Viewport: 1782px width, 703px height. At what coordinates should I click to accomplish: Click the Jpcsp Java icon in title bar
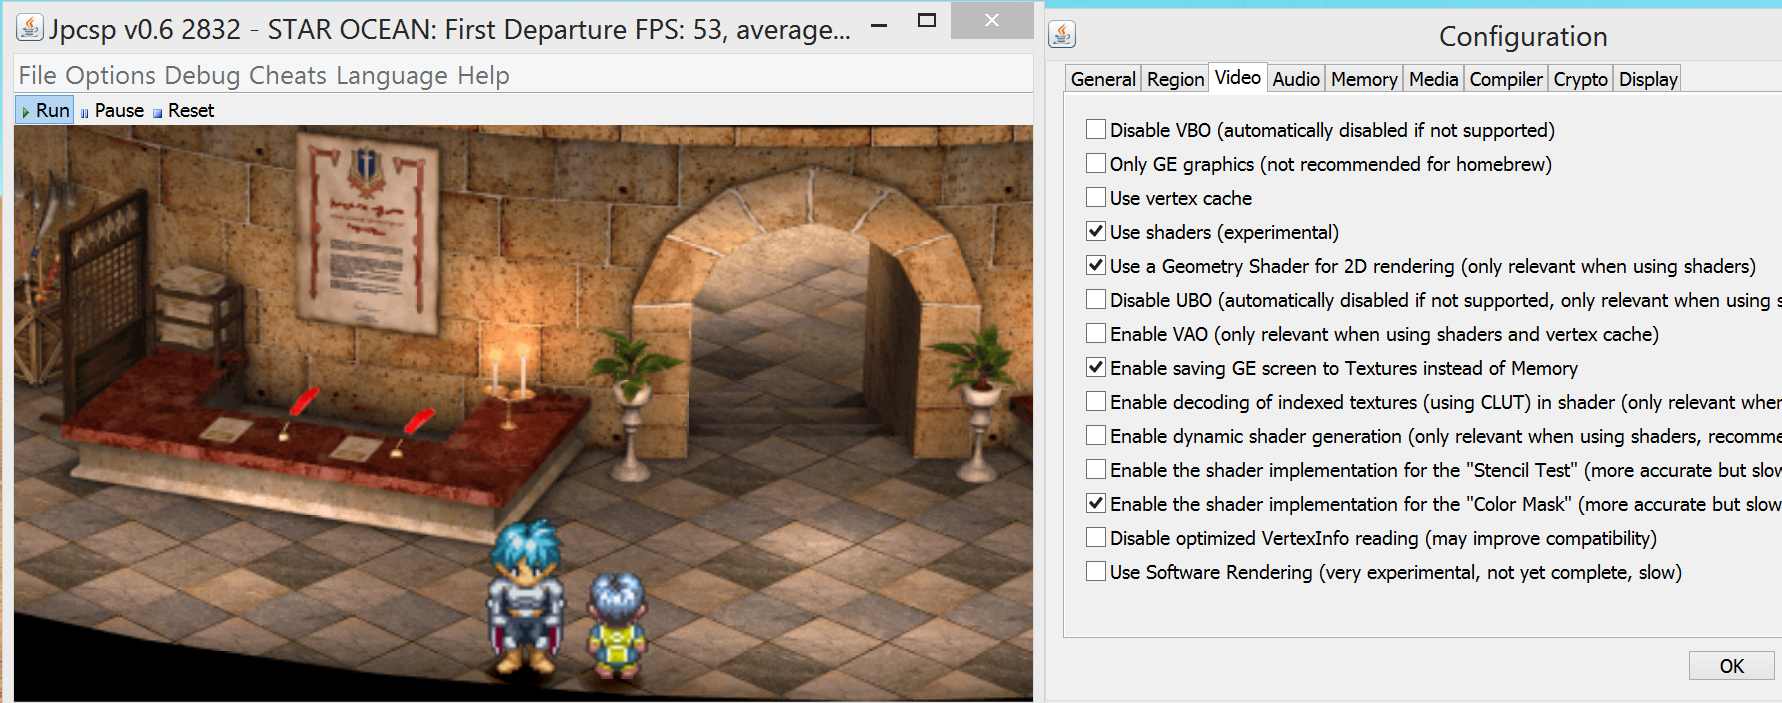(x=30, y=28)
